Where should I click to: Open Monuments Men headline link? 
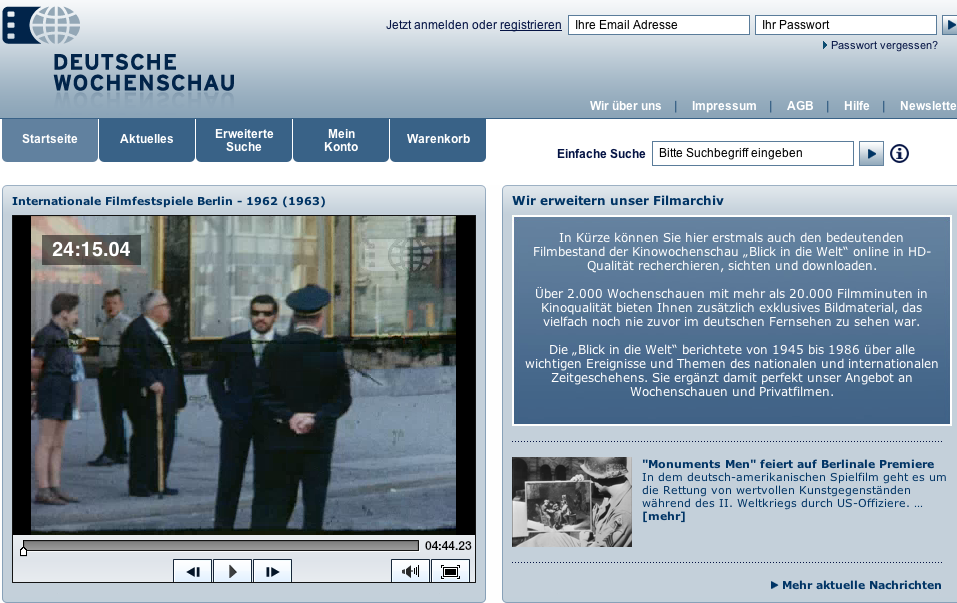pyautogui.click(x=788, y=464)
